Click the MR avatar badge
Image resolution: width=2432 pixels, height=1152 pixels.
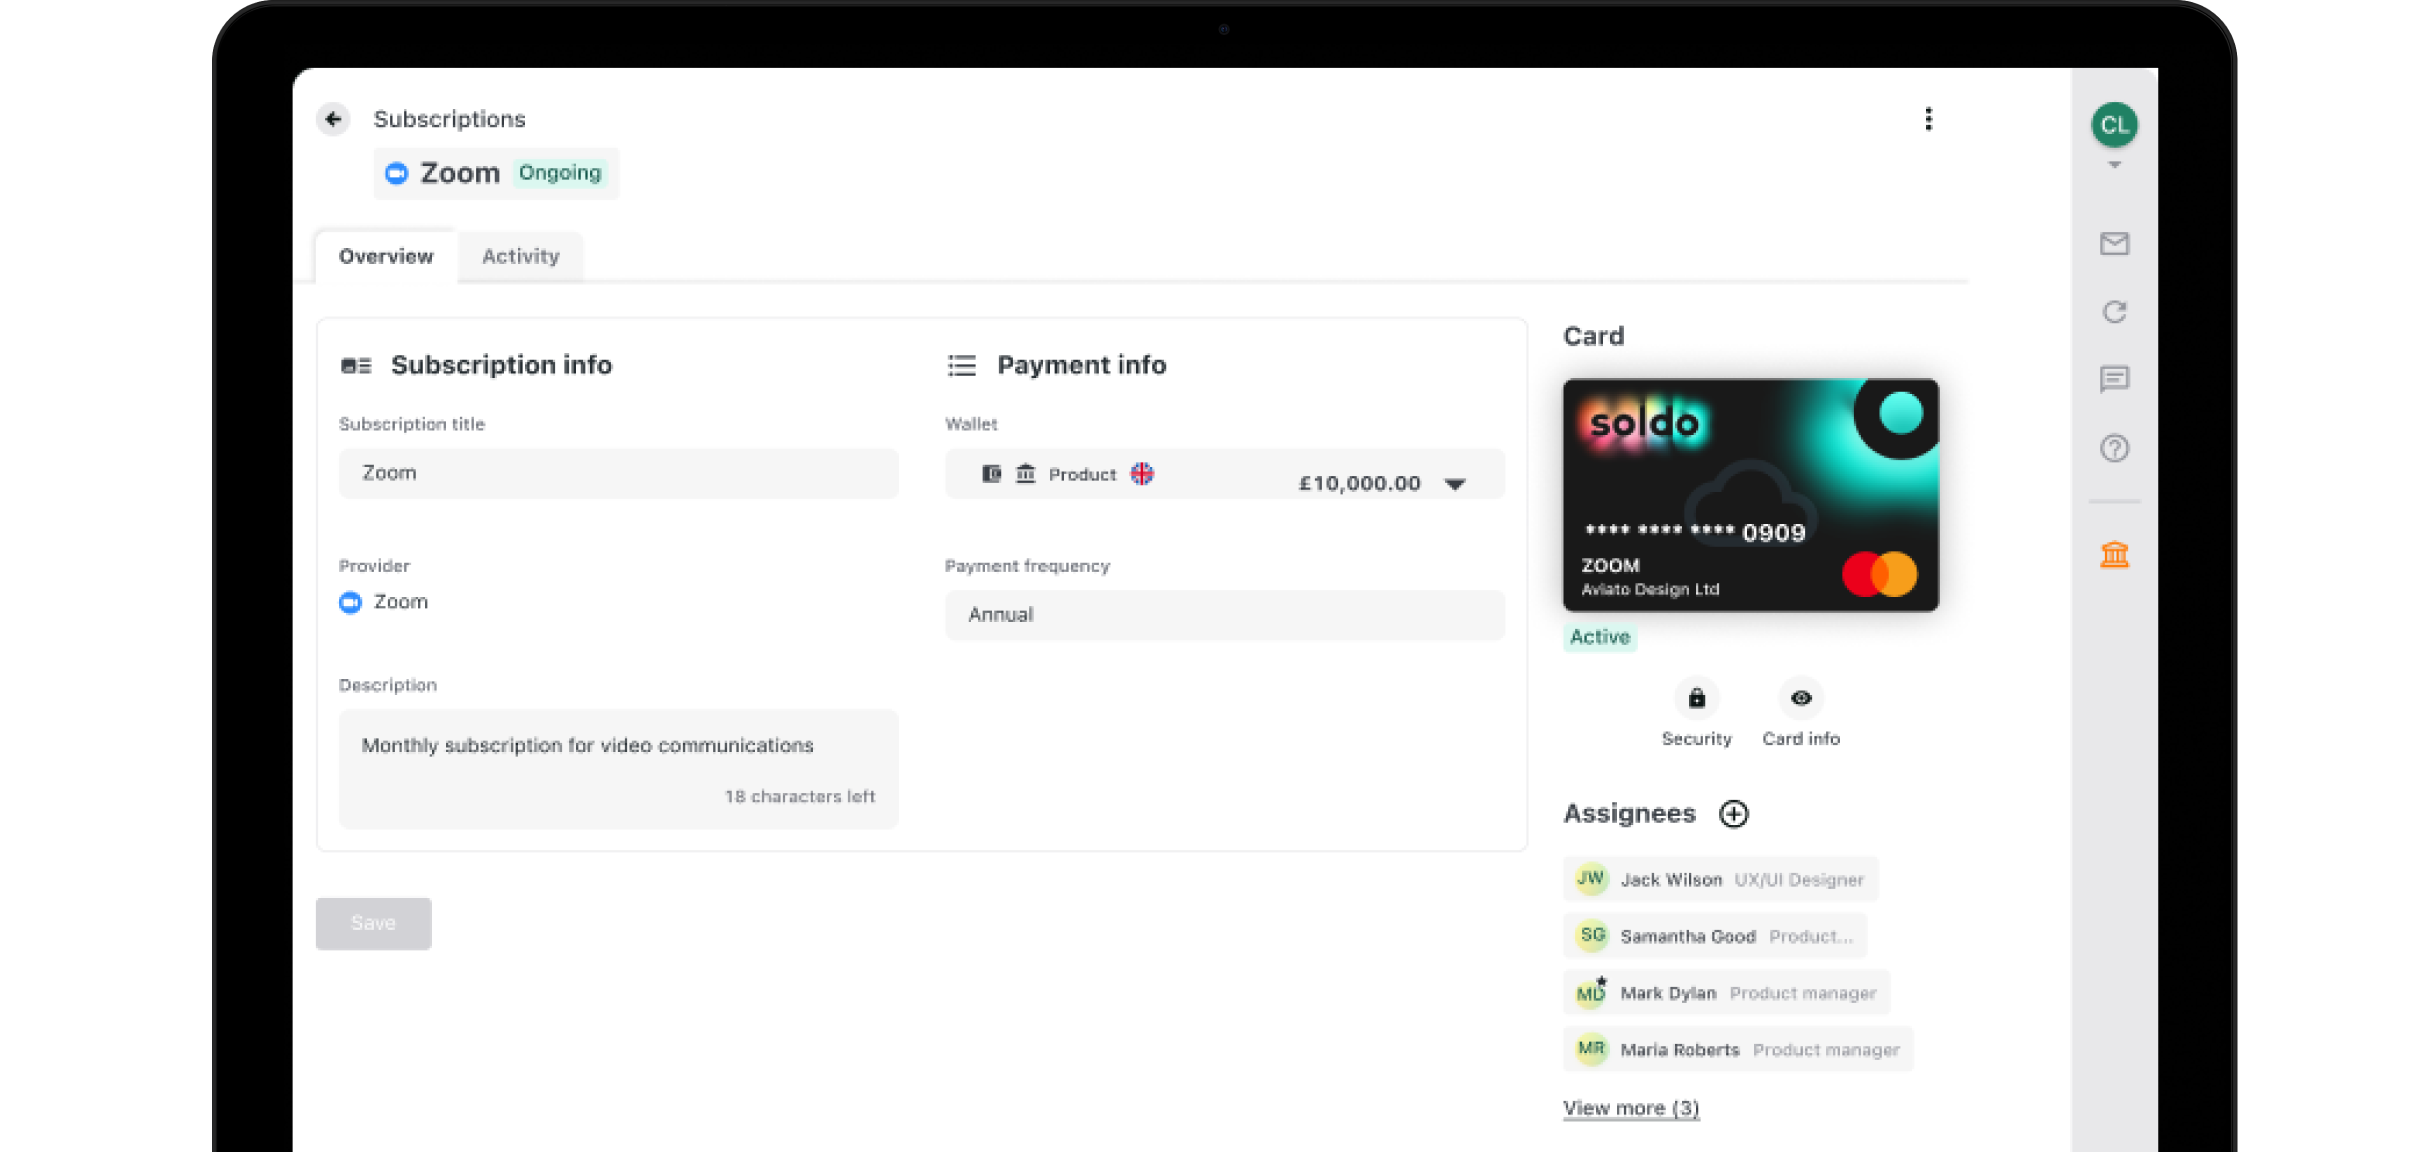tap(1591, 1049)
